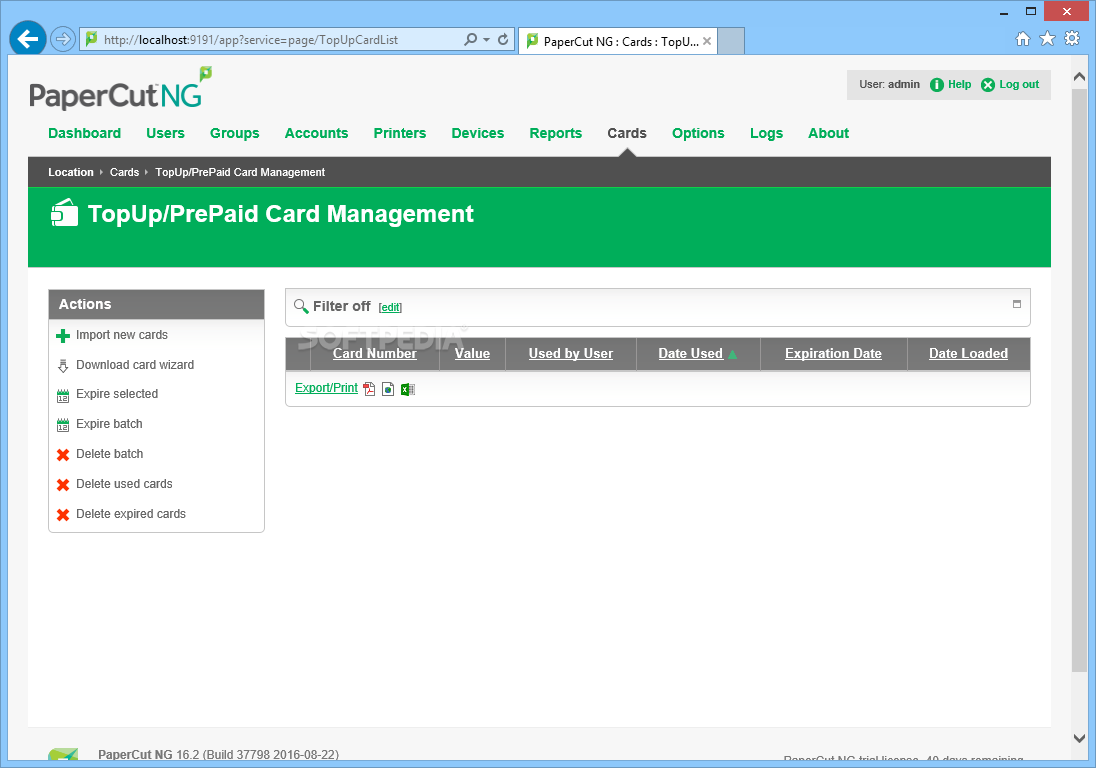Screen dimensions: 1096x768
Task: Click red X icon beside Delete expired cards
Action: (63, 515)
